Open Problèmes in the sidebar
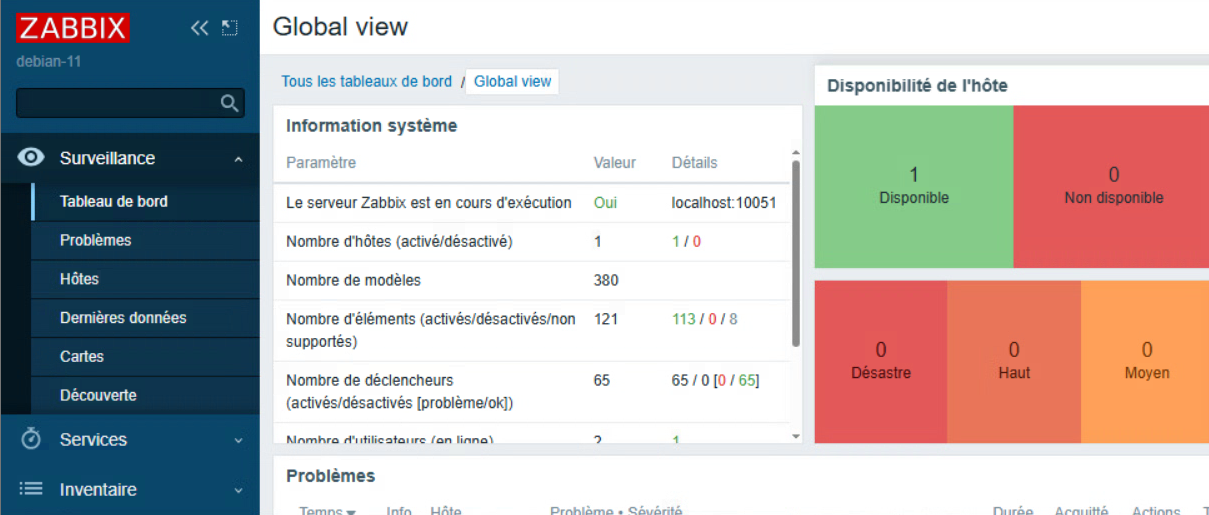Viewport: 1209px width, 515px height. click(x=95, y=240)
